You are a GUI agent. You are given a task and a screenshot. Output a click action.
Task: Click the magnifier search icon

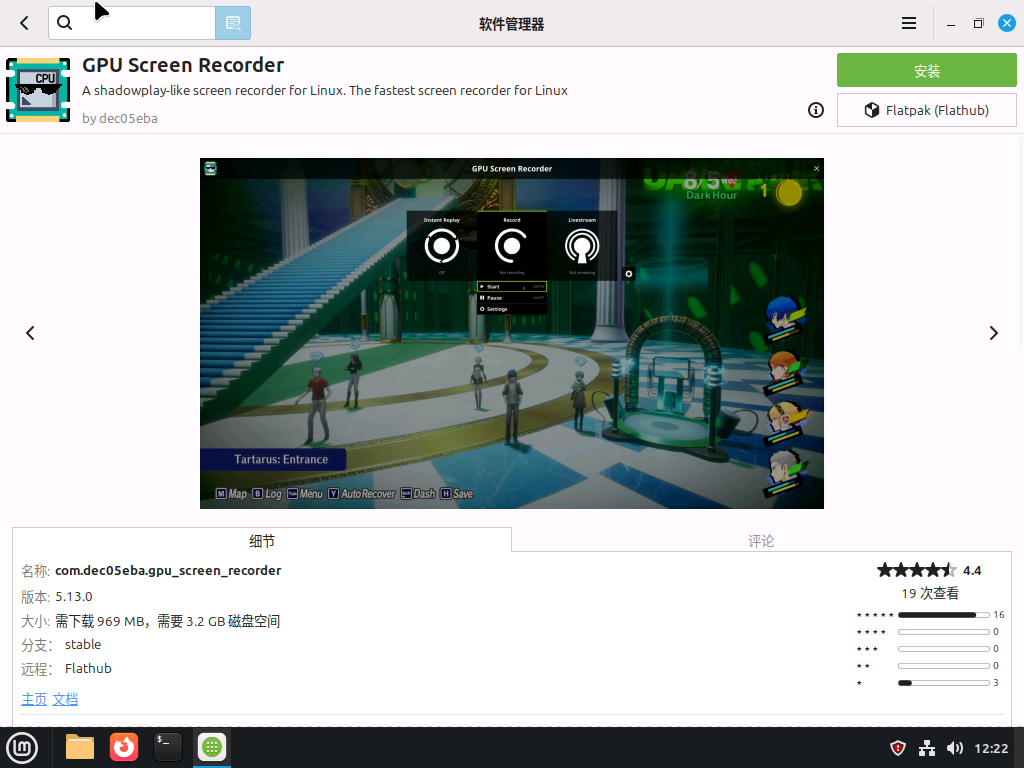64,23
